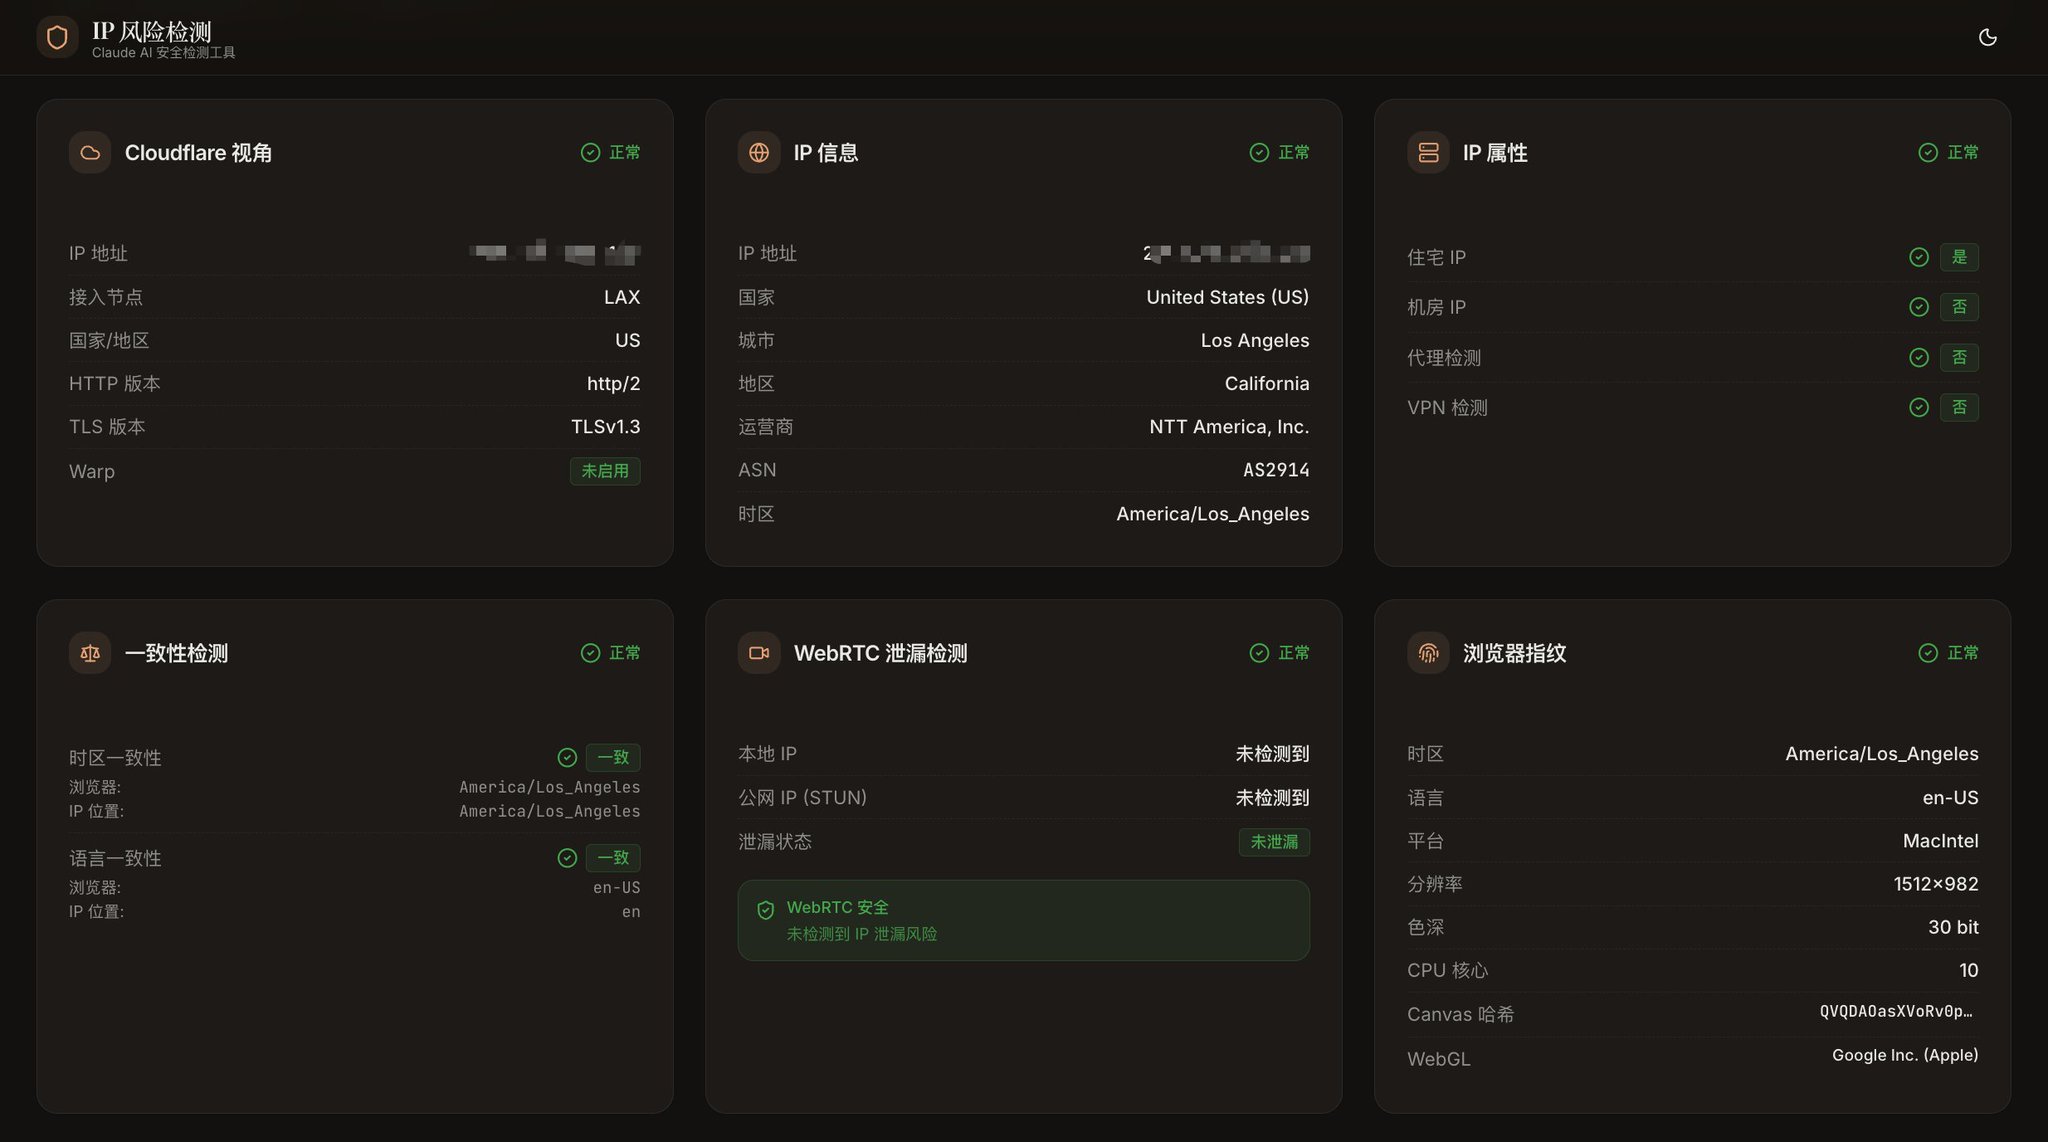Click the server icon beside IP 属性
Image resolution: width=2048 pixels, height=1142 pixels.
pyautogui.click(x=1428, y=153)
